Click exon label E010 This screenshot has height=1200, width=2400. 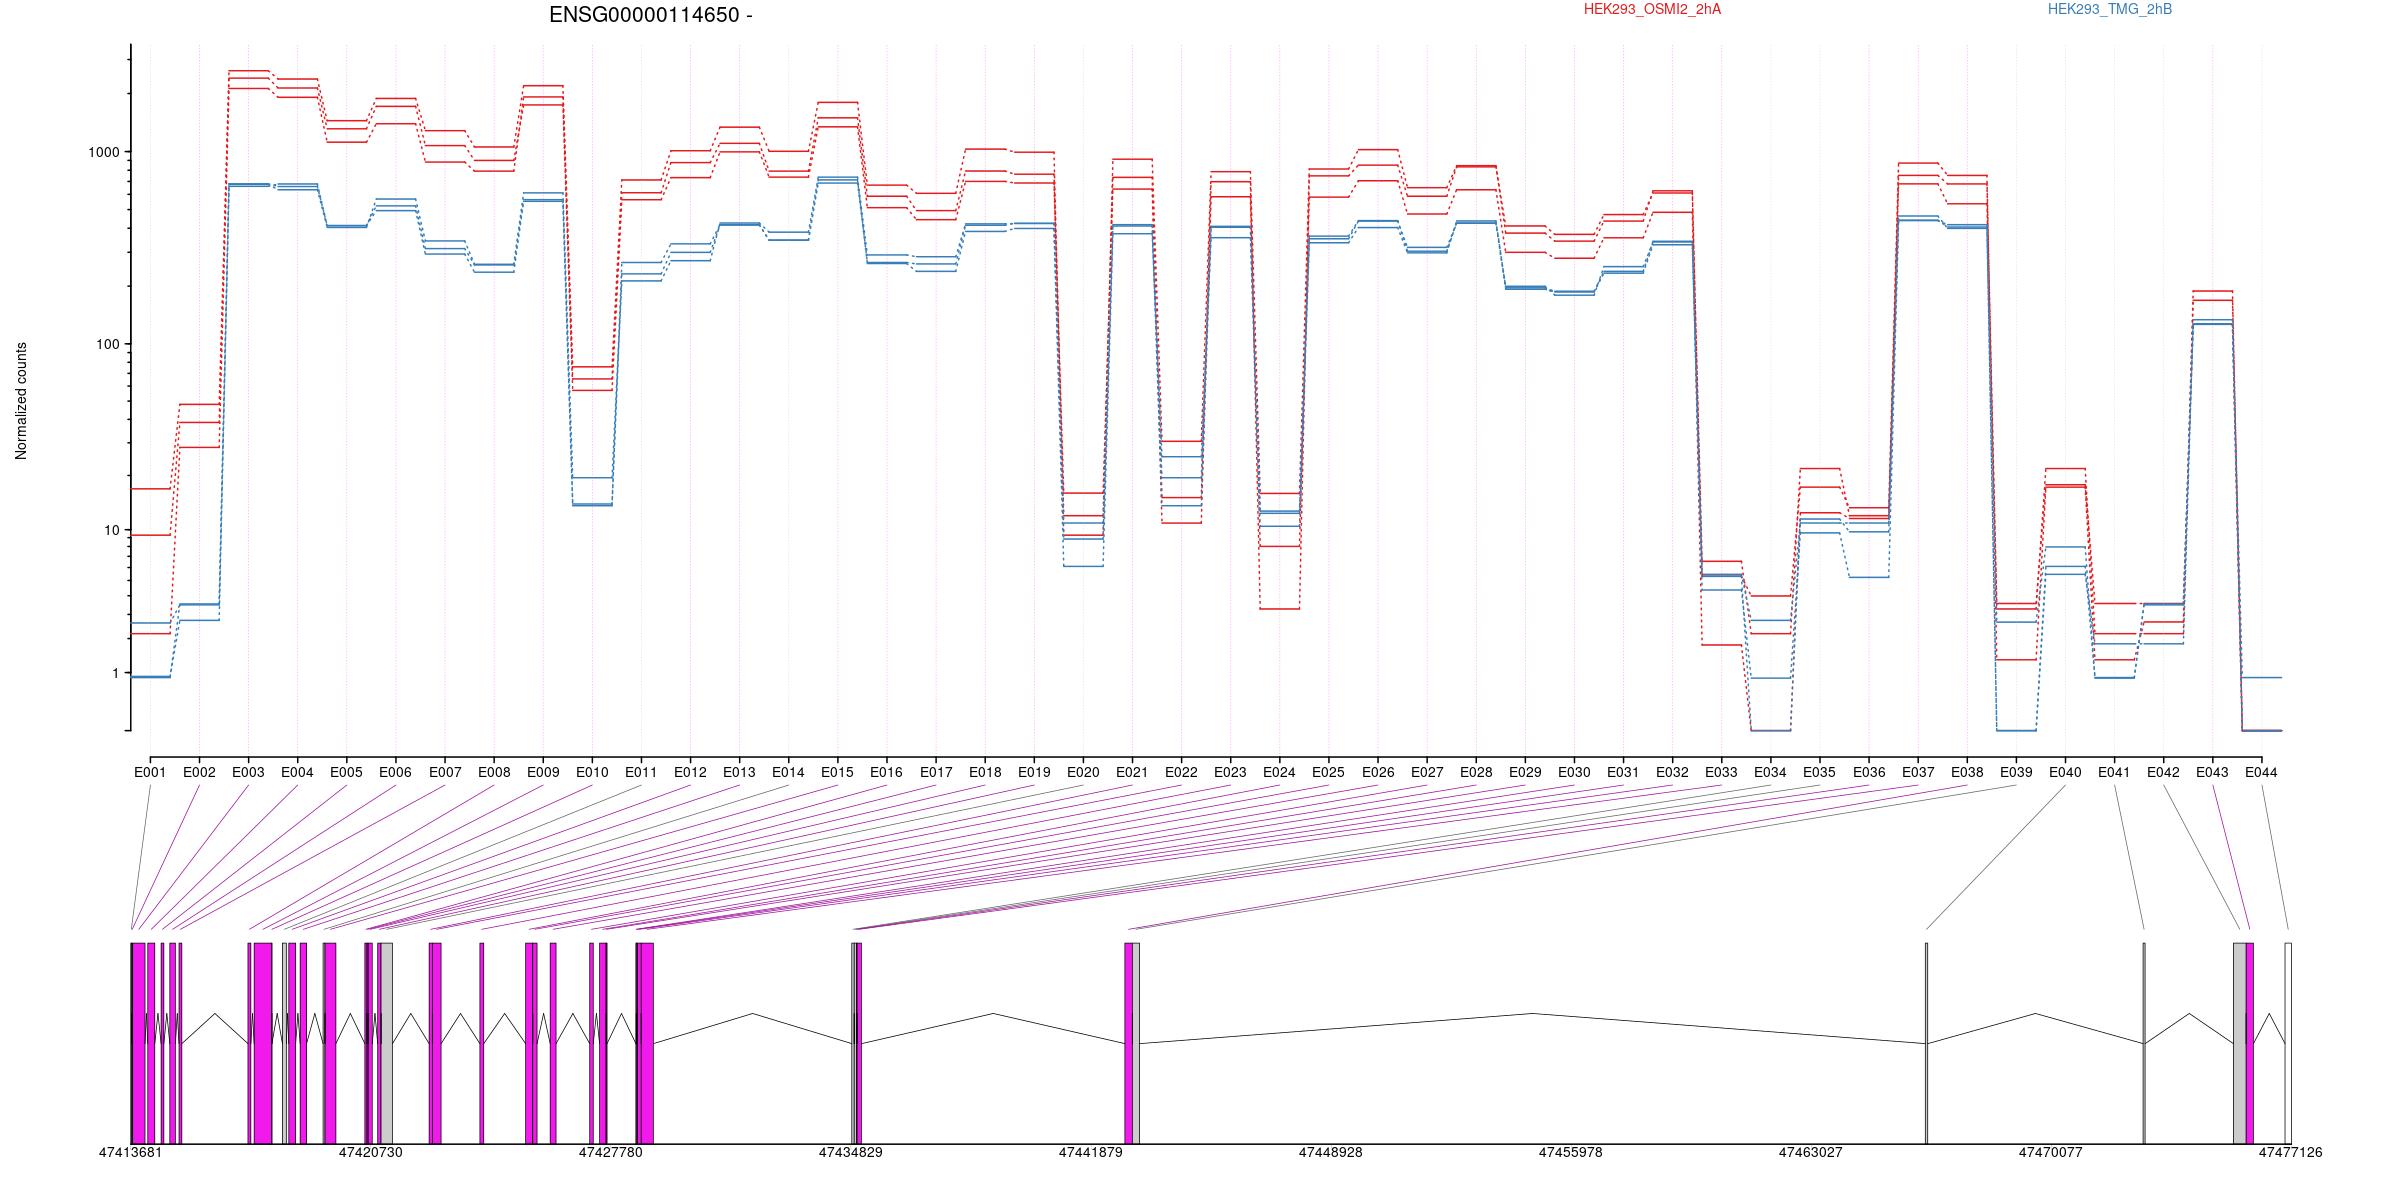(592, 772)
